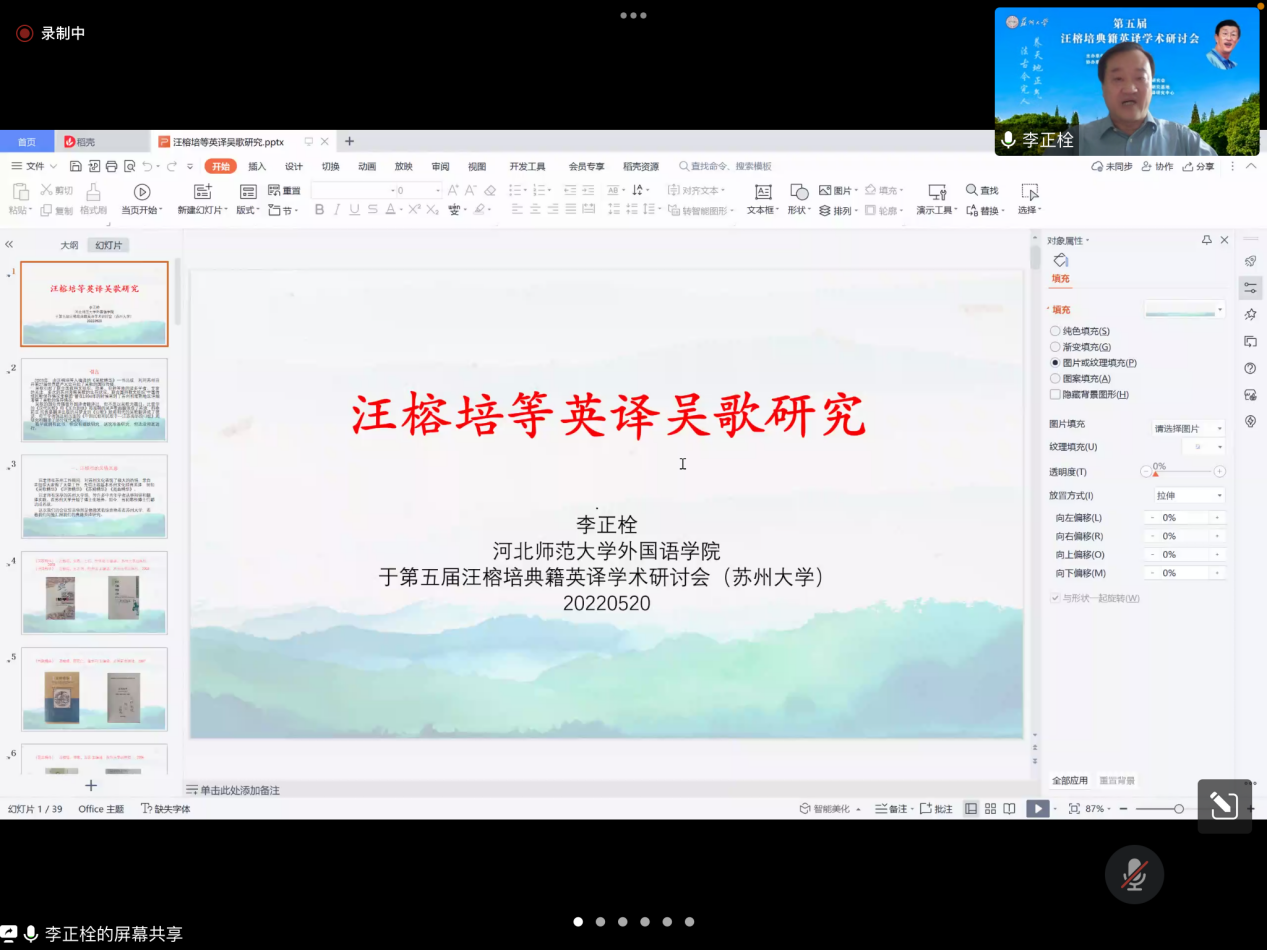
Task: Check the 隐藏背景图形 checkbox
Action: coord(1055,395)
